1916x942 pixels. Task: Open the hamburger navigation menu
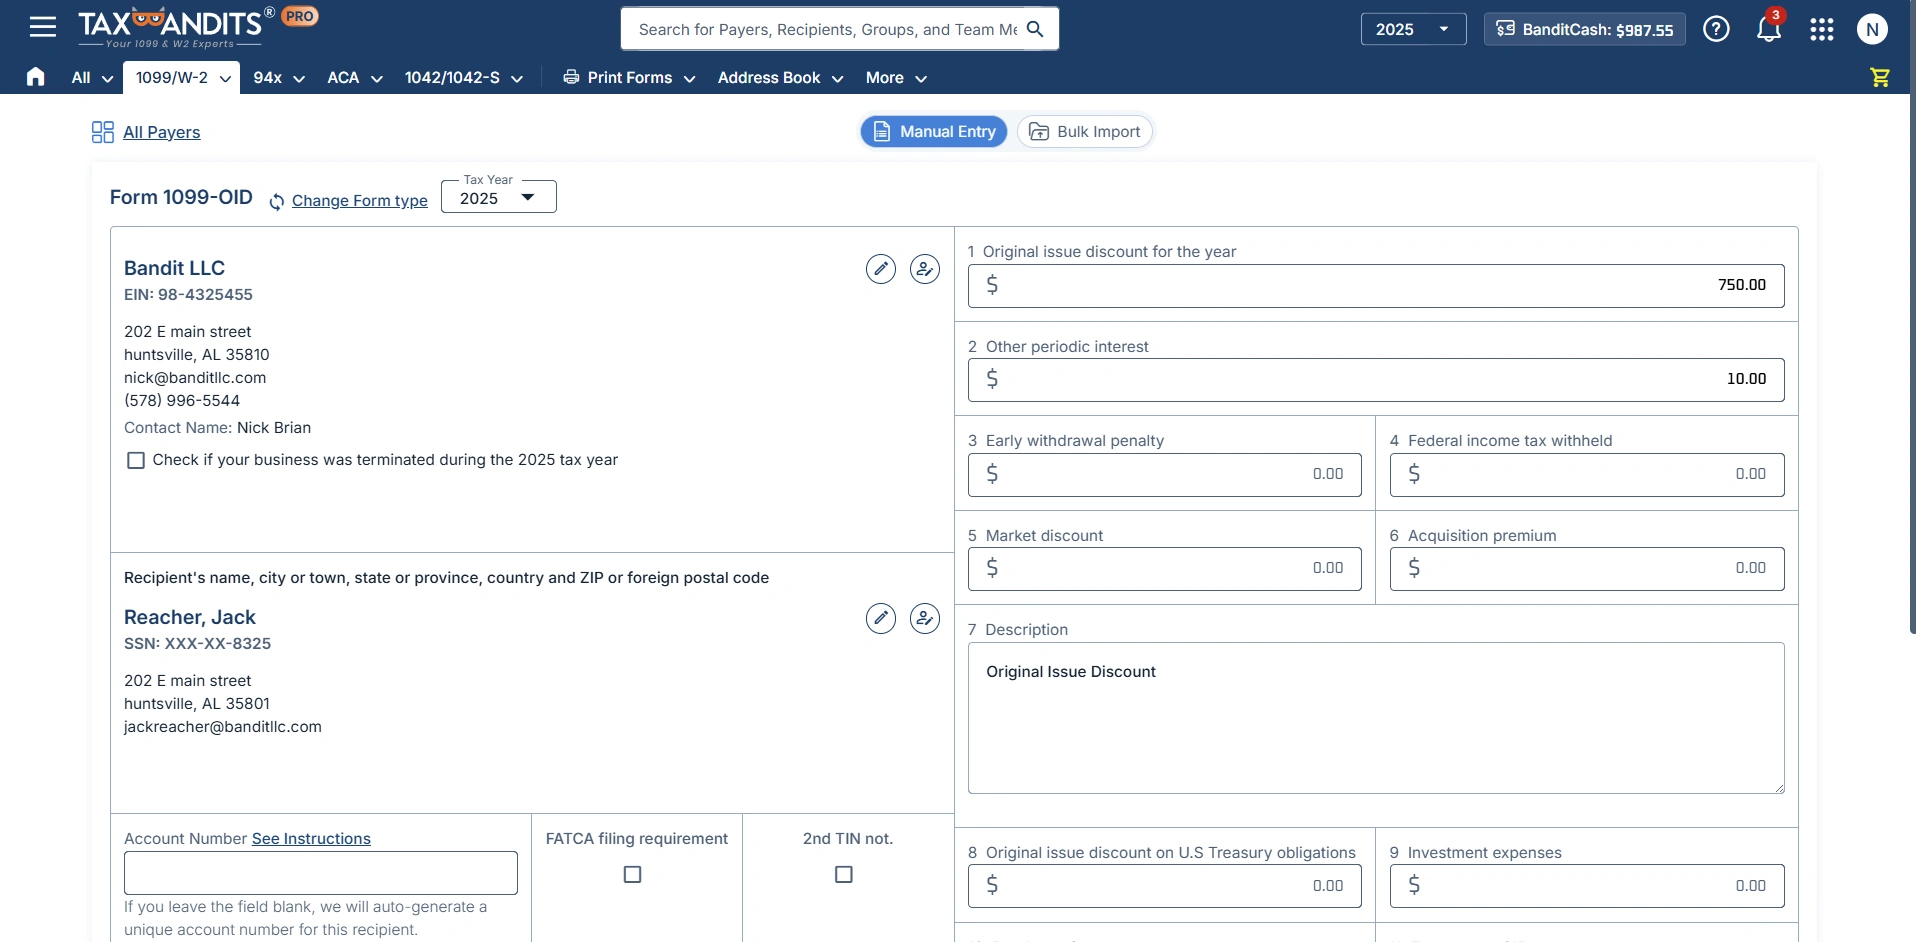pos(42,27)
